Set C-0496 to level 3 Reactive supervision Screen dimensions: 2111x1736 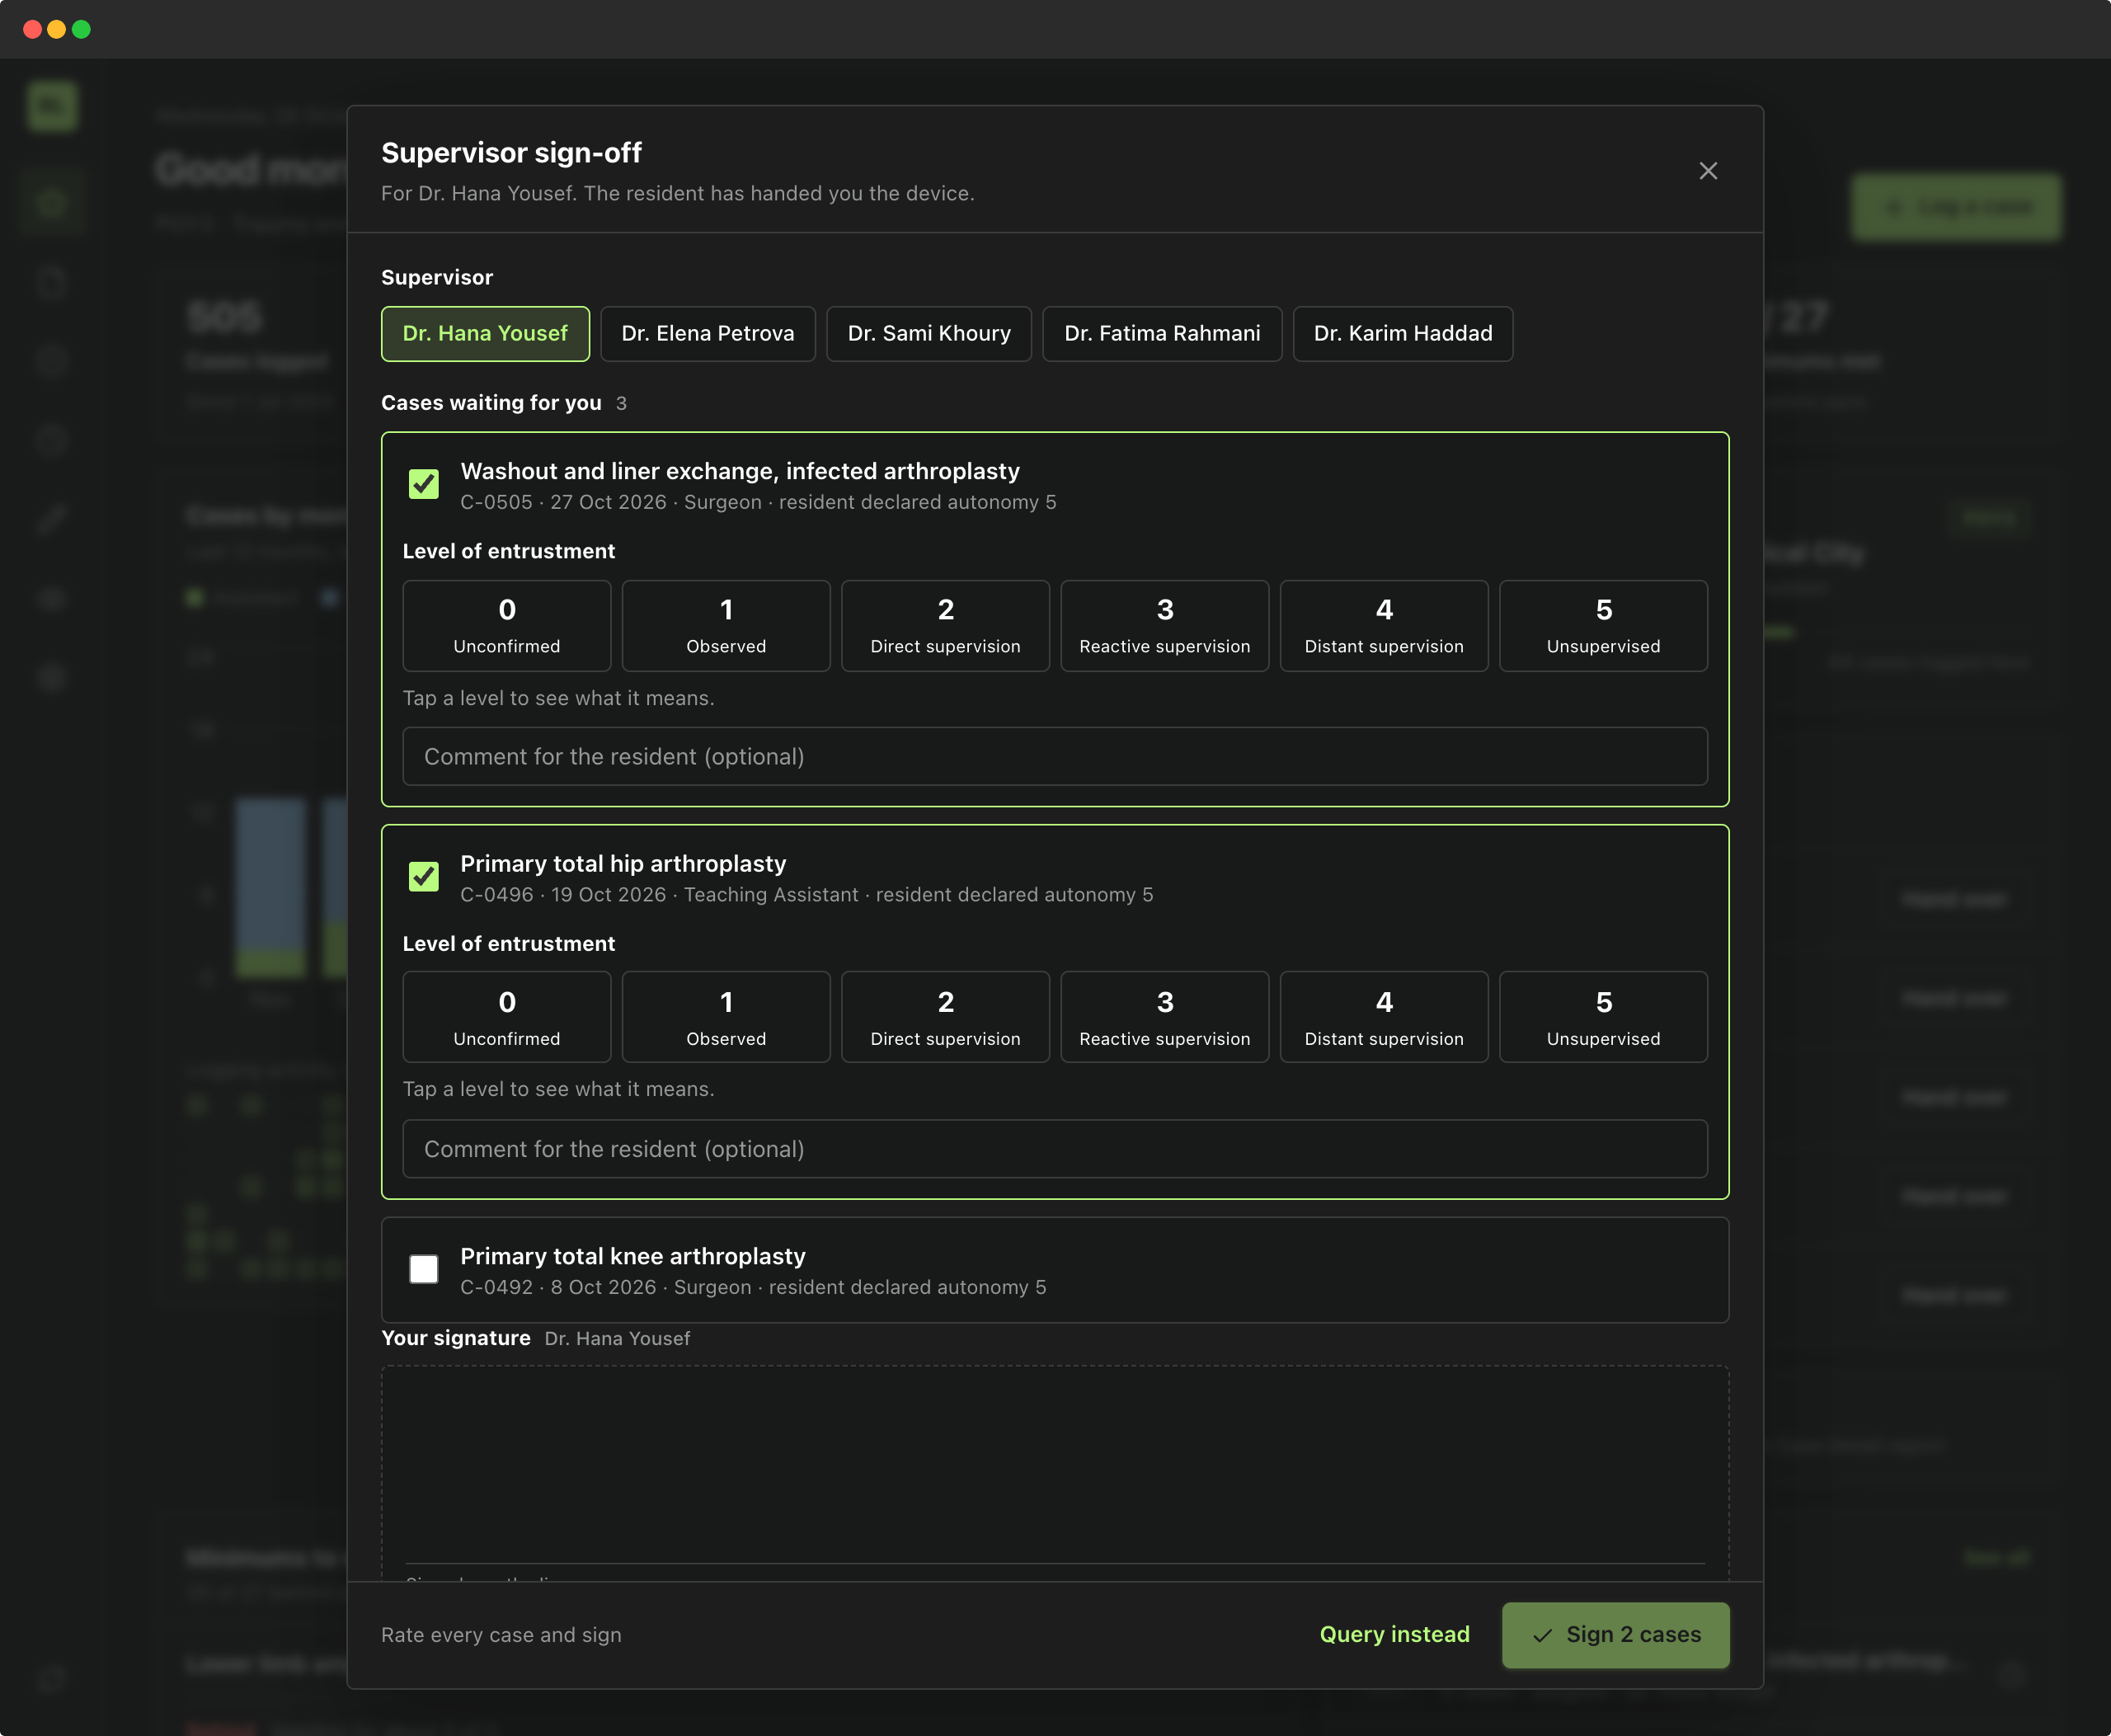pos(1165,1017)
